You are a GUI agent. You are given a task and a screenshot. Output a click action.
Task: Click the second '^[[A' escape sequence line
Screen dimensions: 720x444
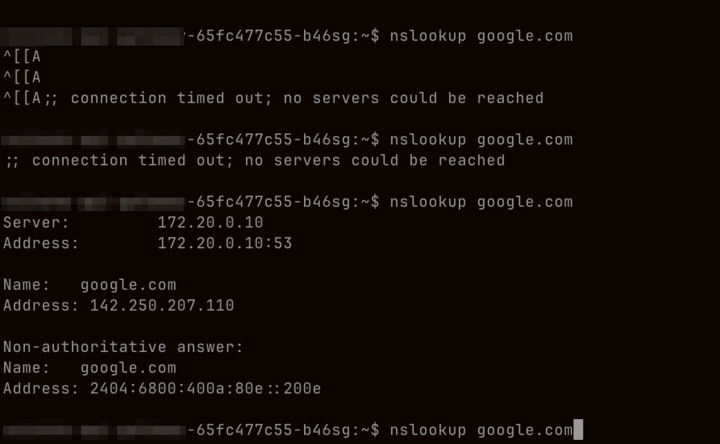point(22,77)
